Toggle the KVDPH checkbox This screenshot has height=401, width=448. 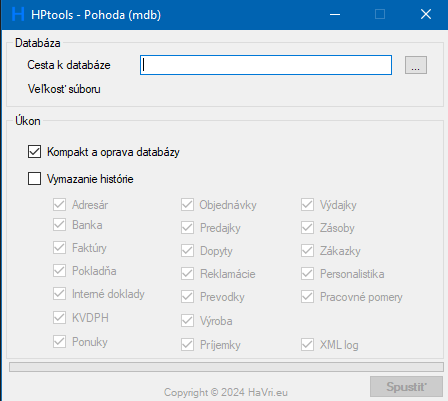point(59,318)
